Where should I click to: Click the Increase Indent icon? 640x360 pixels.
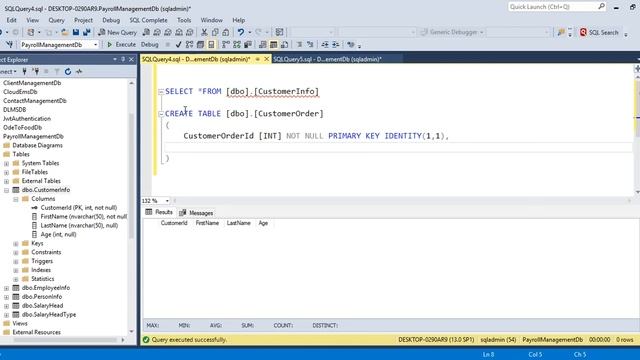[336, 44]
